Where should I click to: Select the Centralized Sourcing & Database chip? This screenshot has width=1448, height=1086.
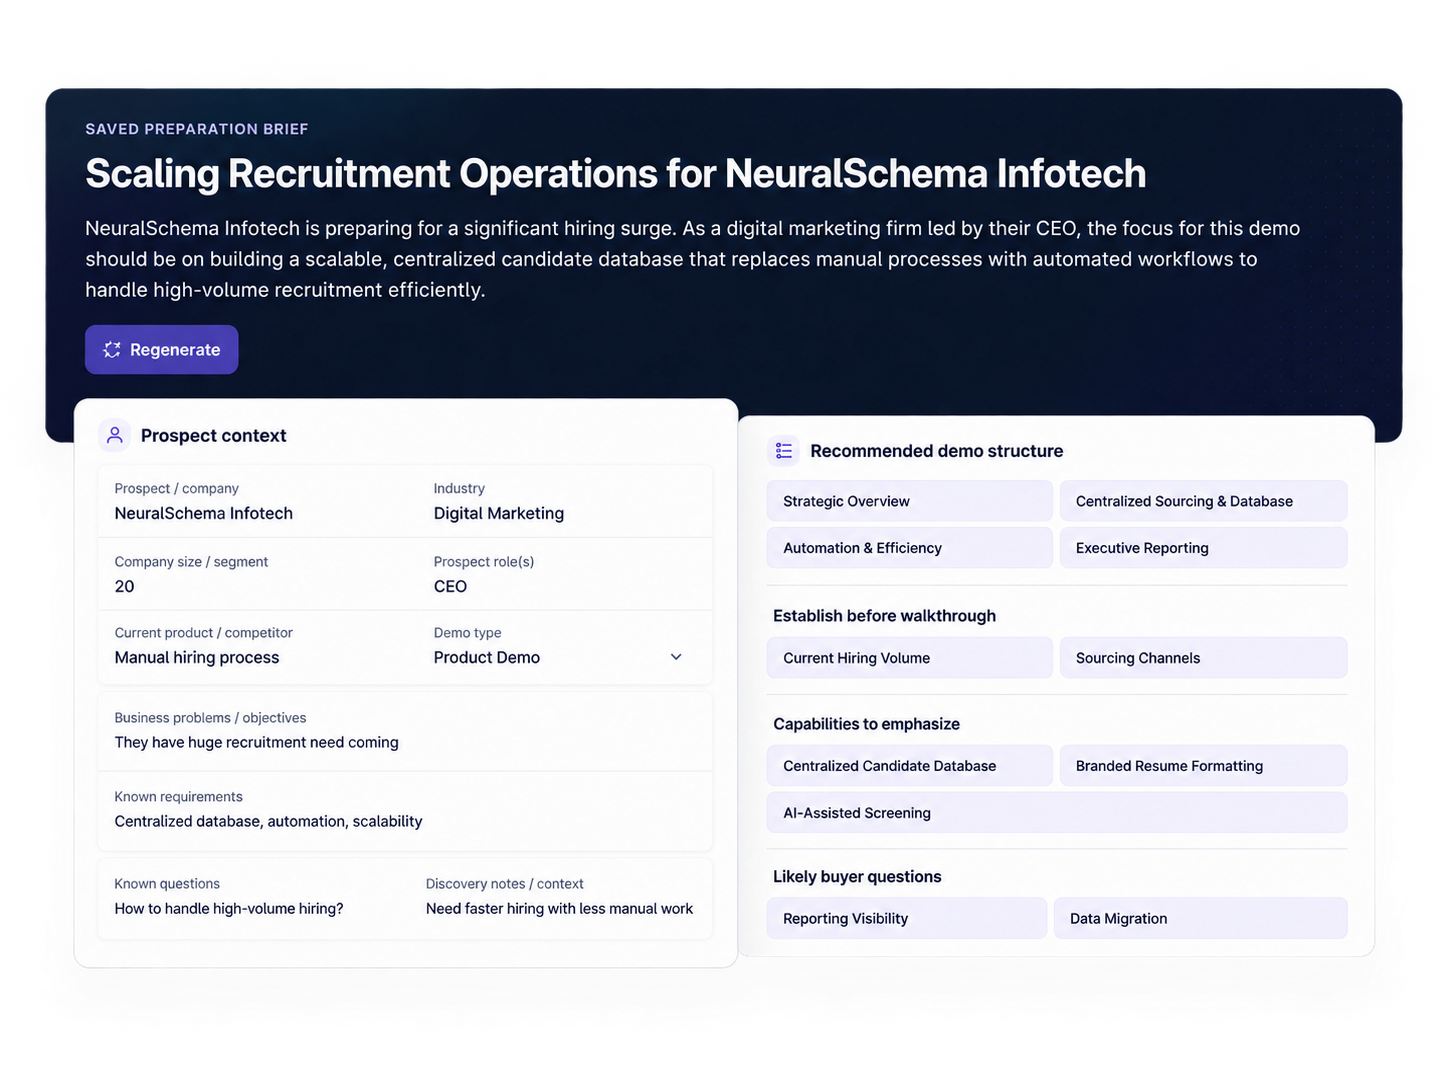pos(1203,501)
